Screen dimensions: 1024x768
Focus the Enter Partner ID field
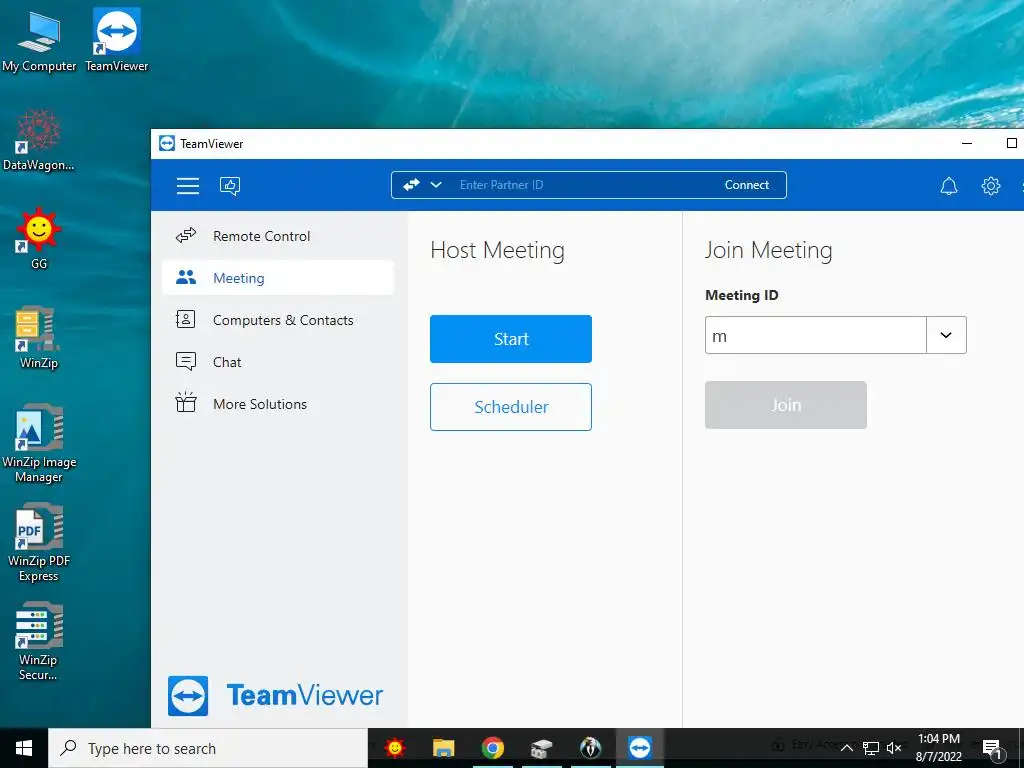pos(581,185)
